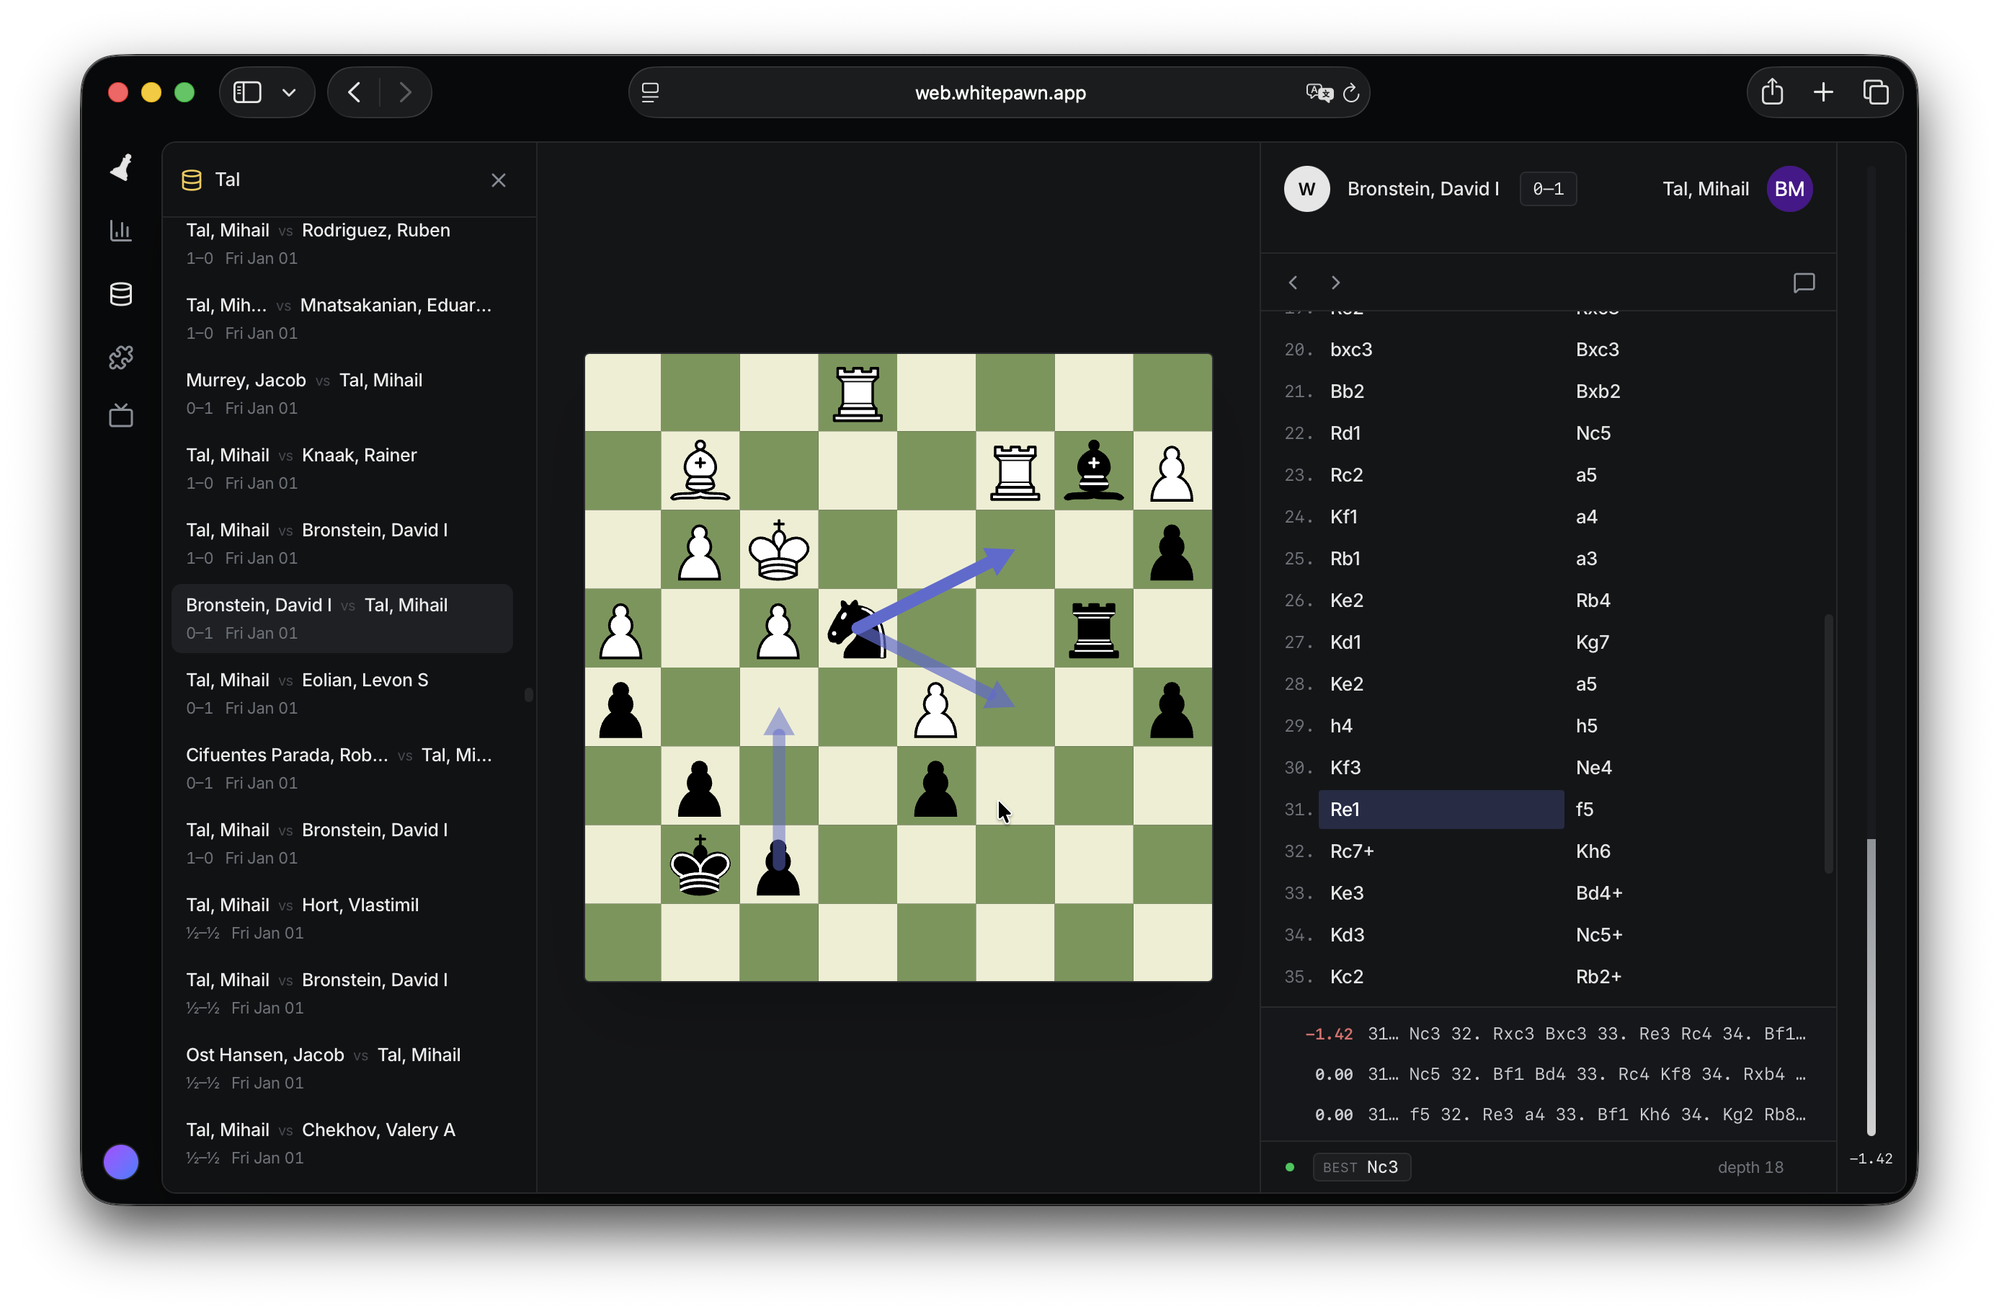Go forward in browser history

pos(405,92)
